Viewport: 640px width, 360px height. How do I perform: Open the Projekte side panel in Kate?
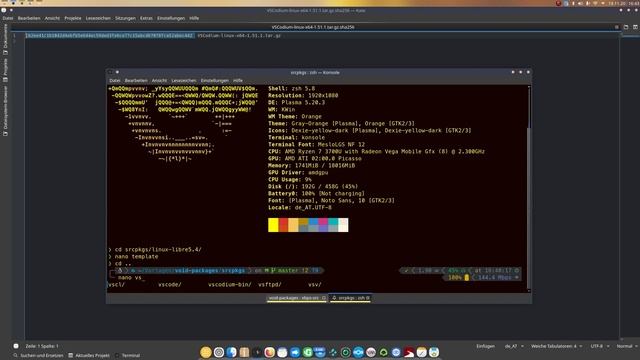(x=5, y=70)
